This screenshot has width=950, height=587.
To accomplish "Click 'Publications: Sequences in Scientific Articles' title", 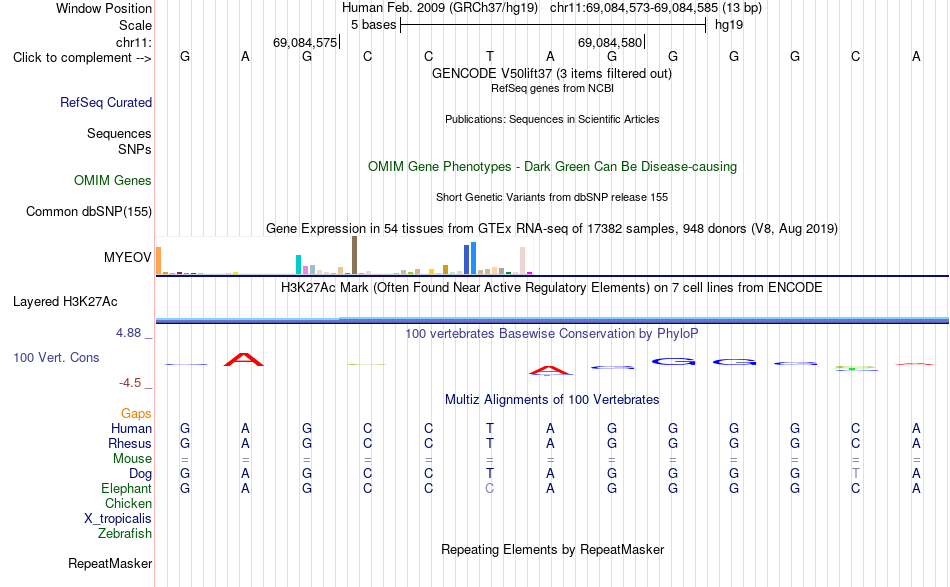I will coord(552,119).
